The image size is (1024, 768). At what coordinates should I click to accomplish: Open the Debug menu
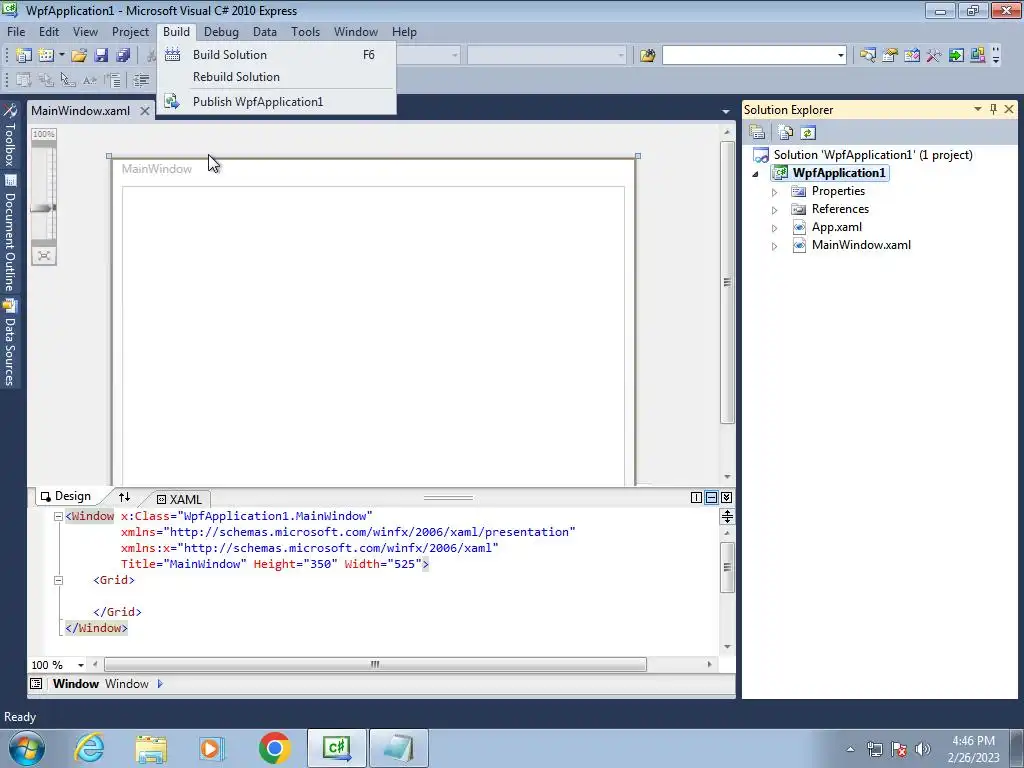pyautogui.click(x=221, y=31)
